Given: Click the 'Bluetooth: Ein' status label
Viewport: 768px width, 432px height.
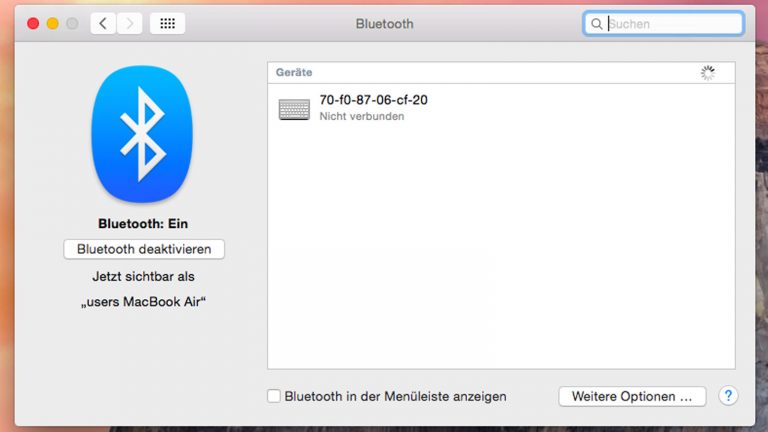Looking at the screenshot, I should [143, 224].
